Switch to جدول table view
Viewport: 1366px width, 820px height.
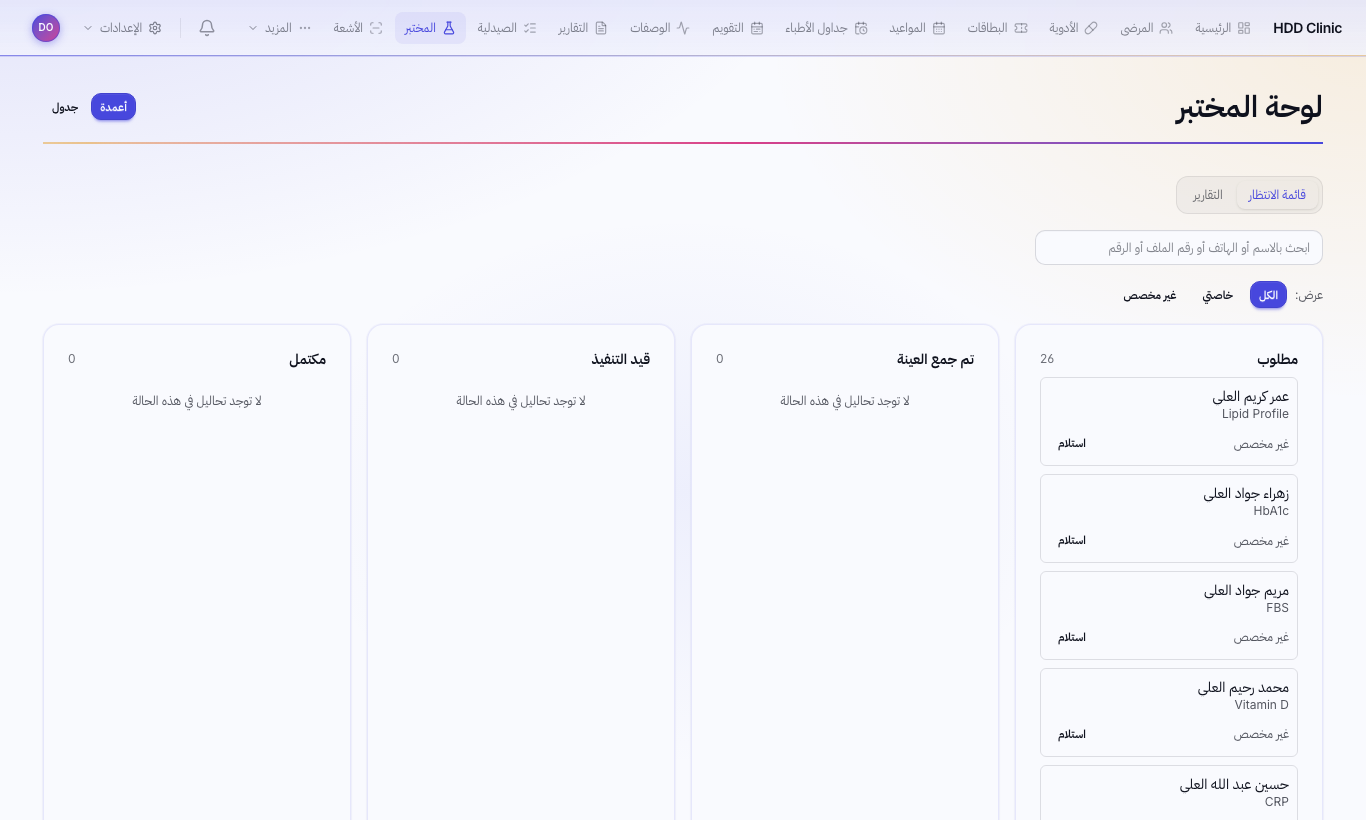click(x=65, y=107)
